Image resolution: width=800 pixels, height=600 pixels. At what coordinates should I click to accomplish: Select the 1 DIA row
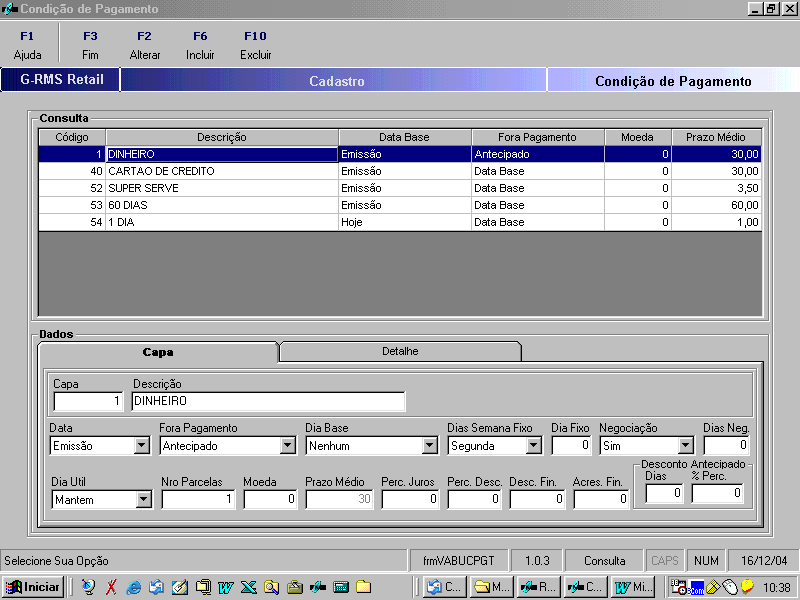click(x=400, y=222)
